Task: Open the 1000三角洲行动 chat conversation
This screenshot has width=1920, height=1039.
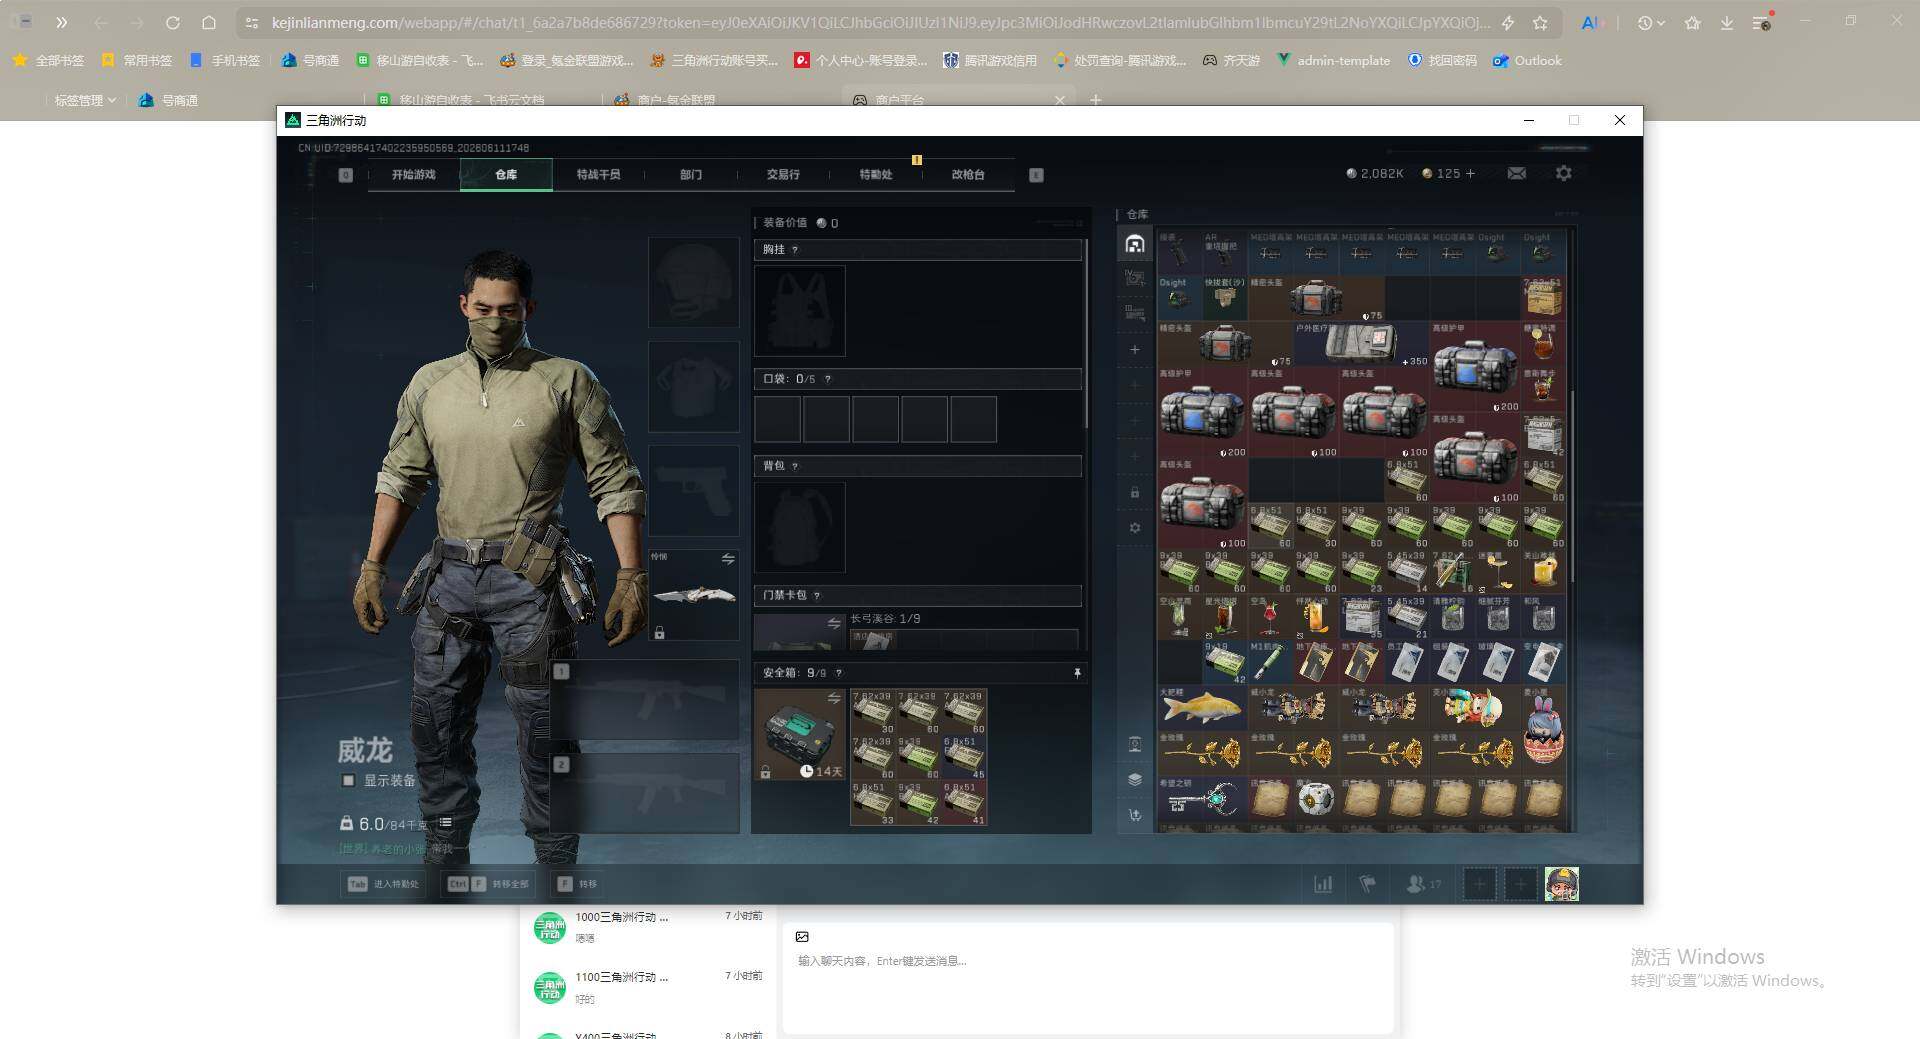Action: 648,927
